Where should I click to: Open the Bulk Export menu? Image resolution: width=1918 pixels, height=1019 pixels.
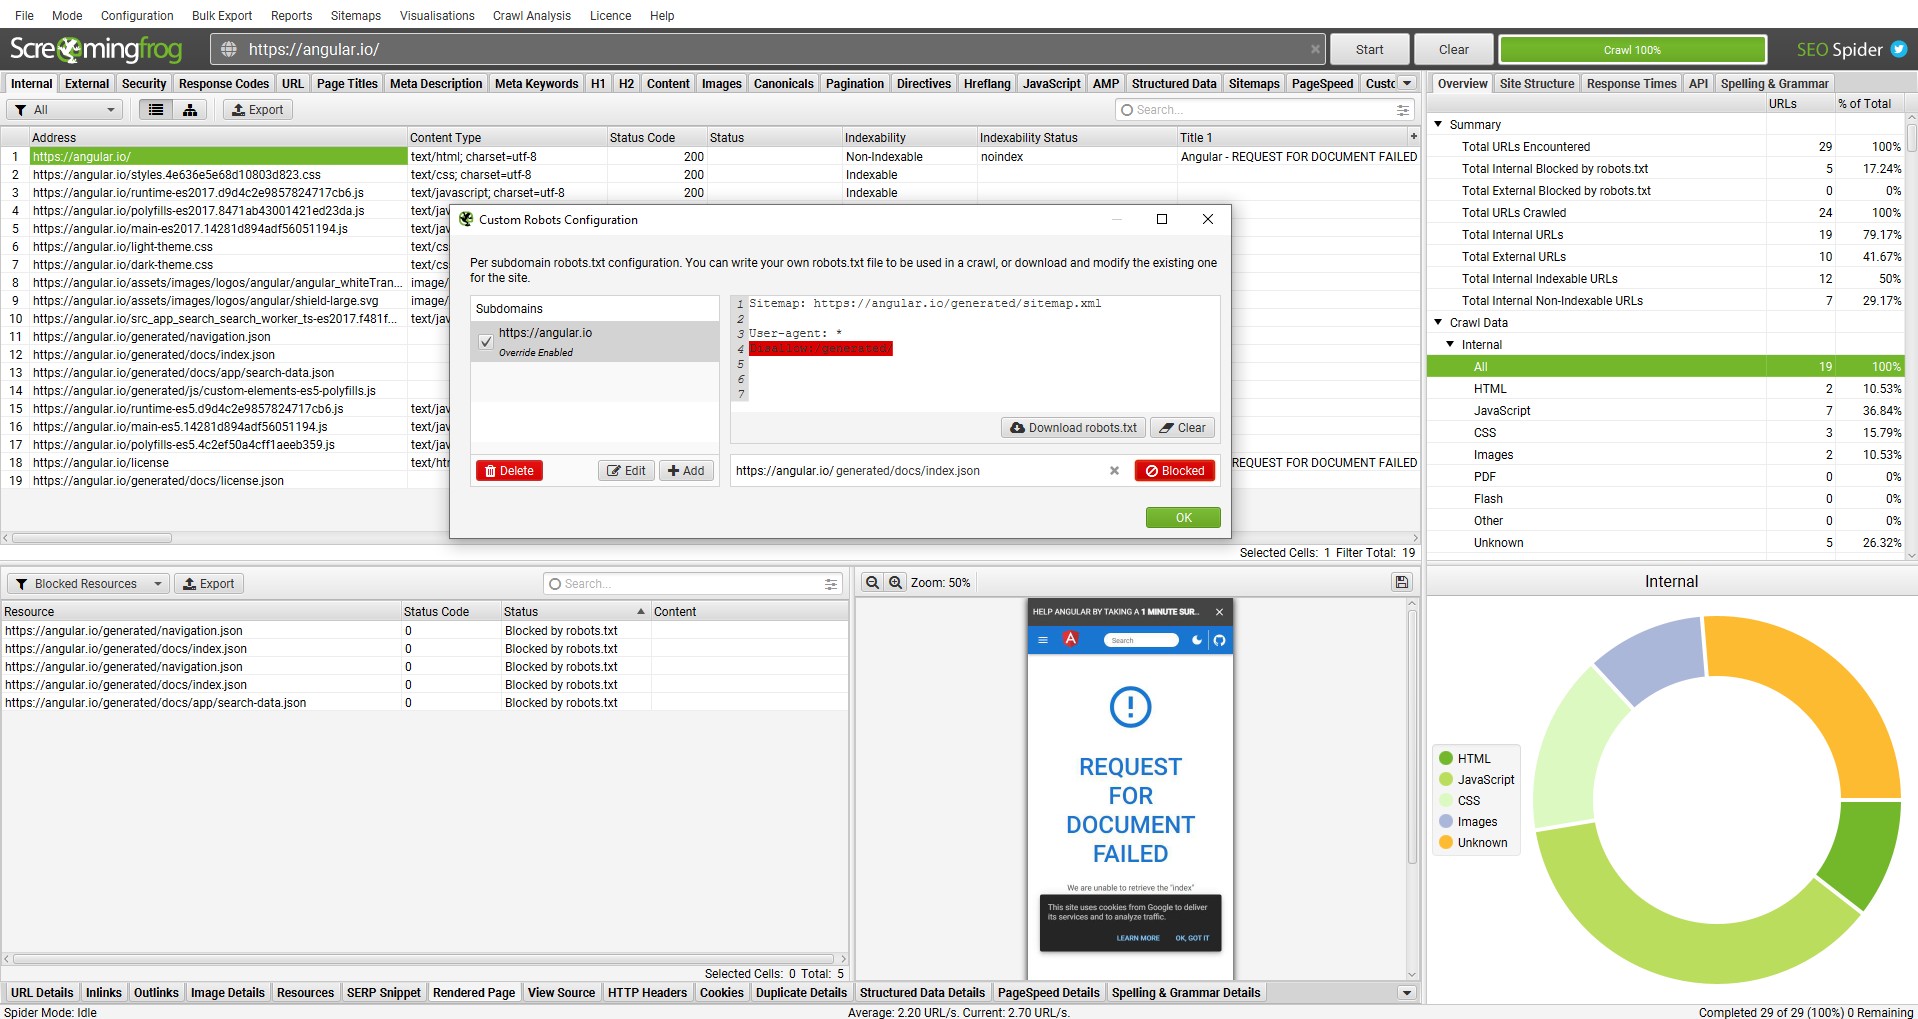[x=221, y=15]
